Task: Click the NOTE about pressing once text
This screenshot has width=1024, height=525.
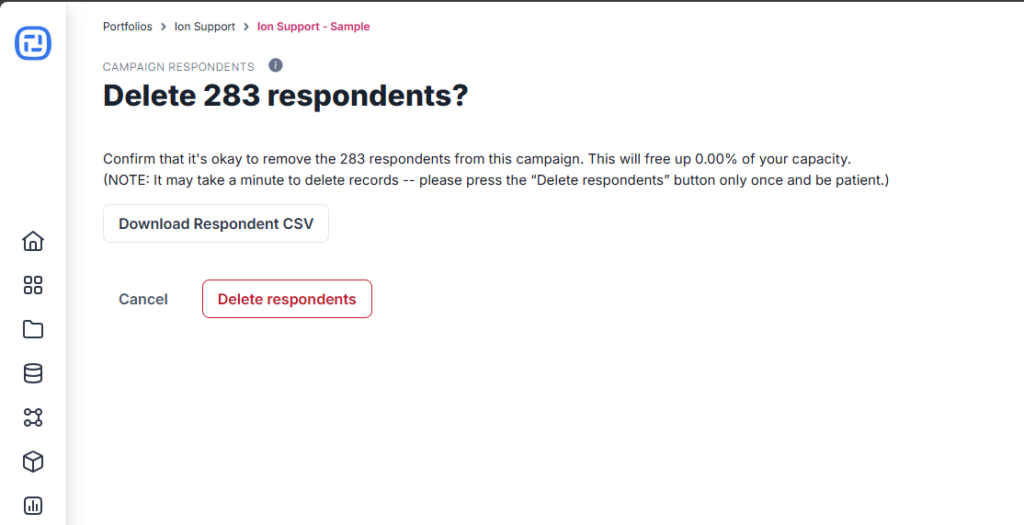Action: 496,180
